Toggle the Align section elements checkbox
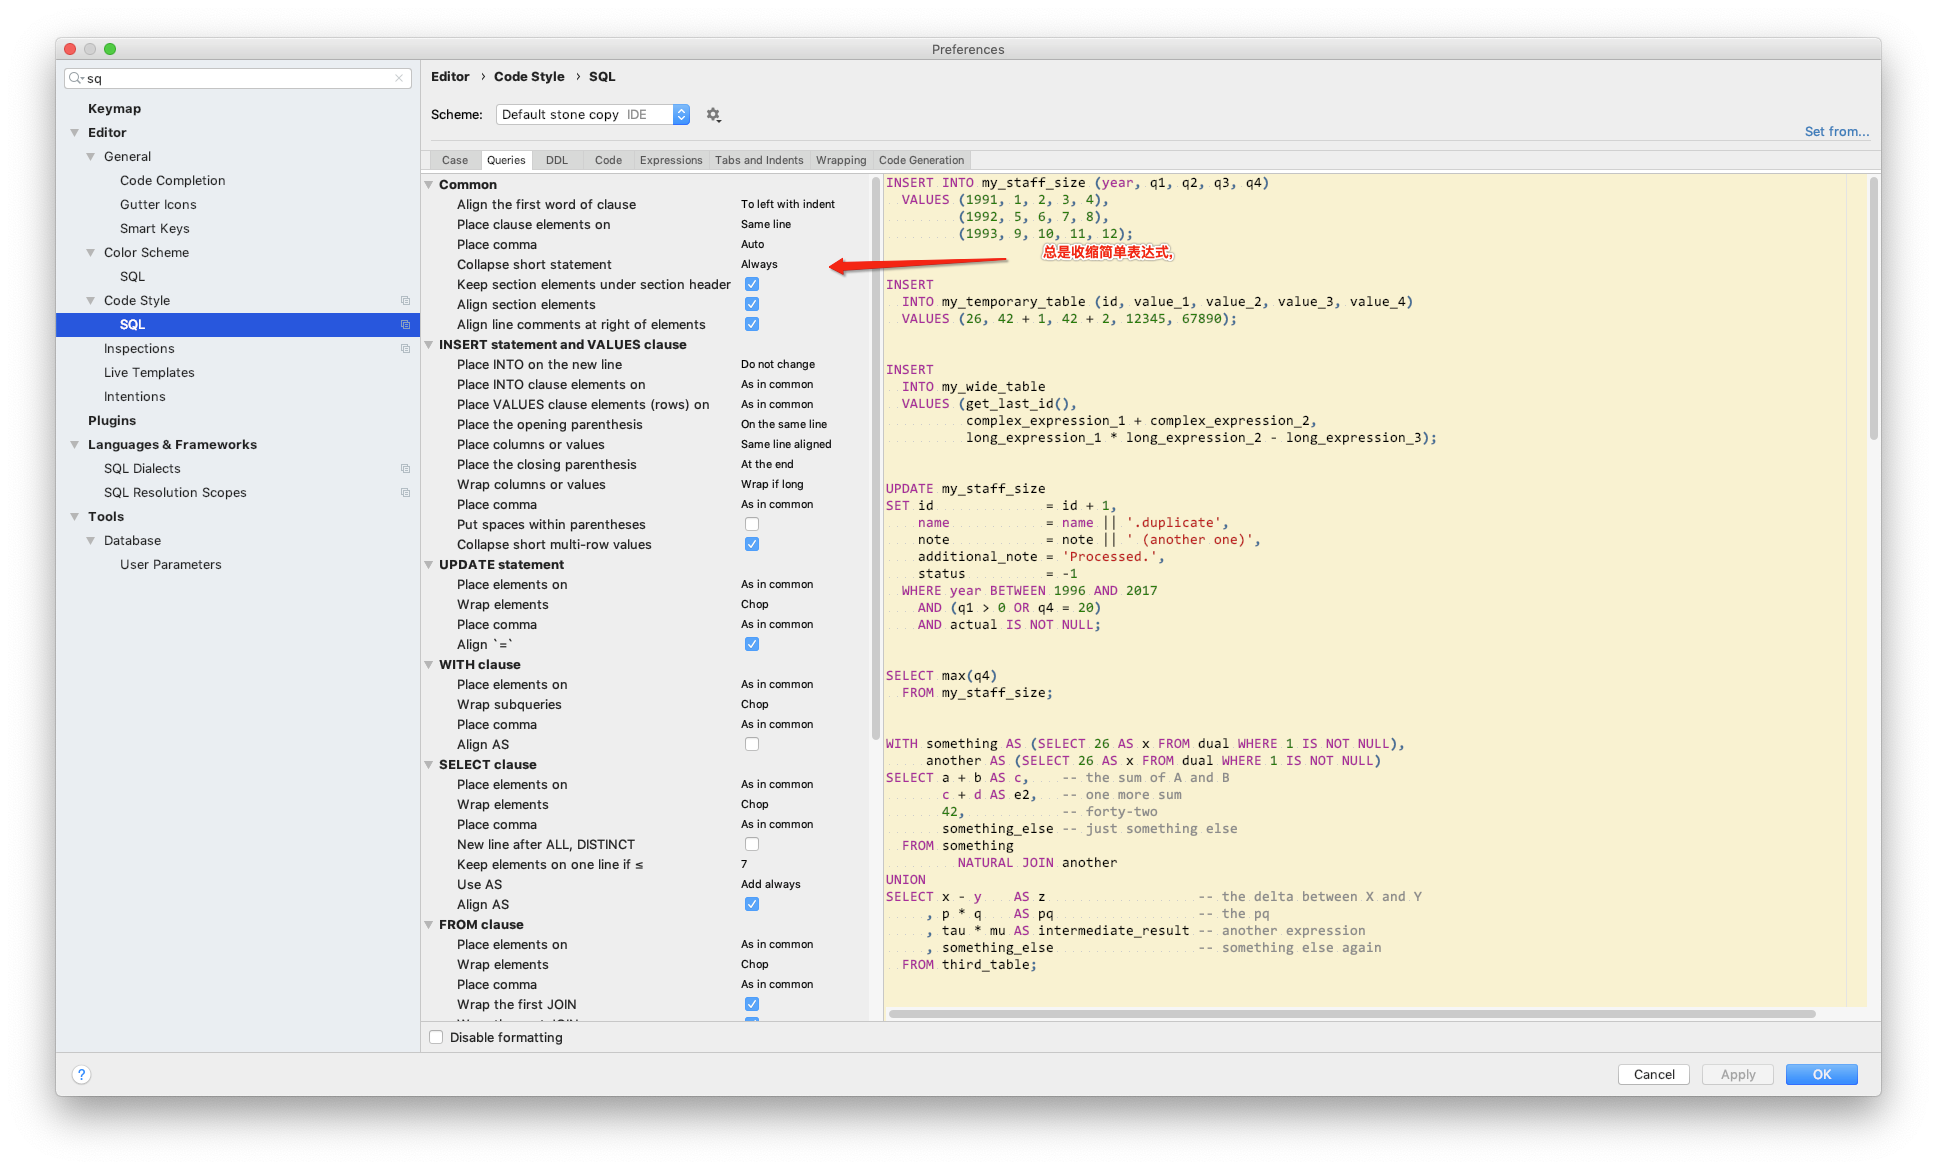Viewport: 1937px width, 1170px height. 751,304
